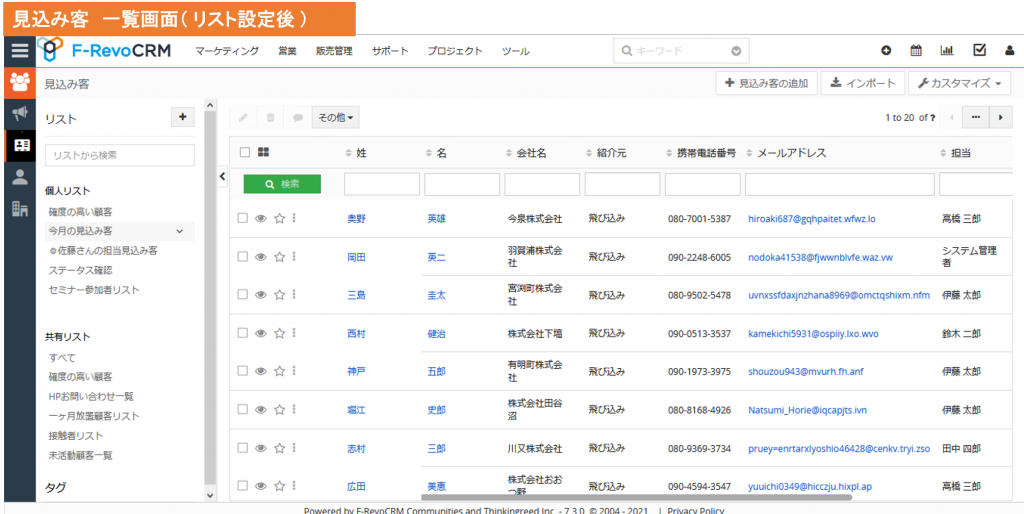The image size is (1024, 514).
Task: Open the ツール menu
Action: 515,51
